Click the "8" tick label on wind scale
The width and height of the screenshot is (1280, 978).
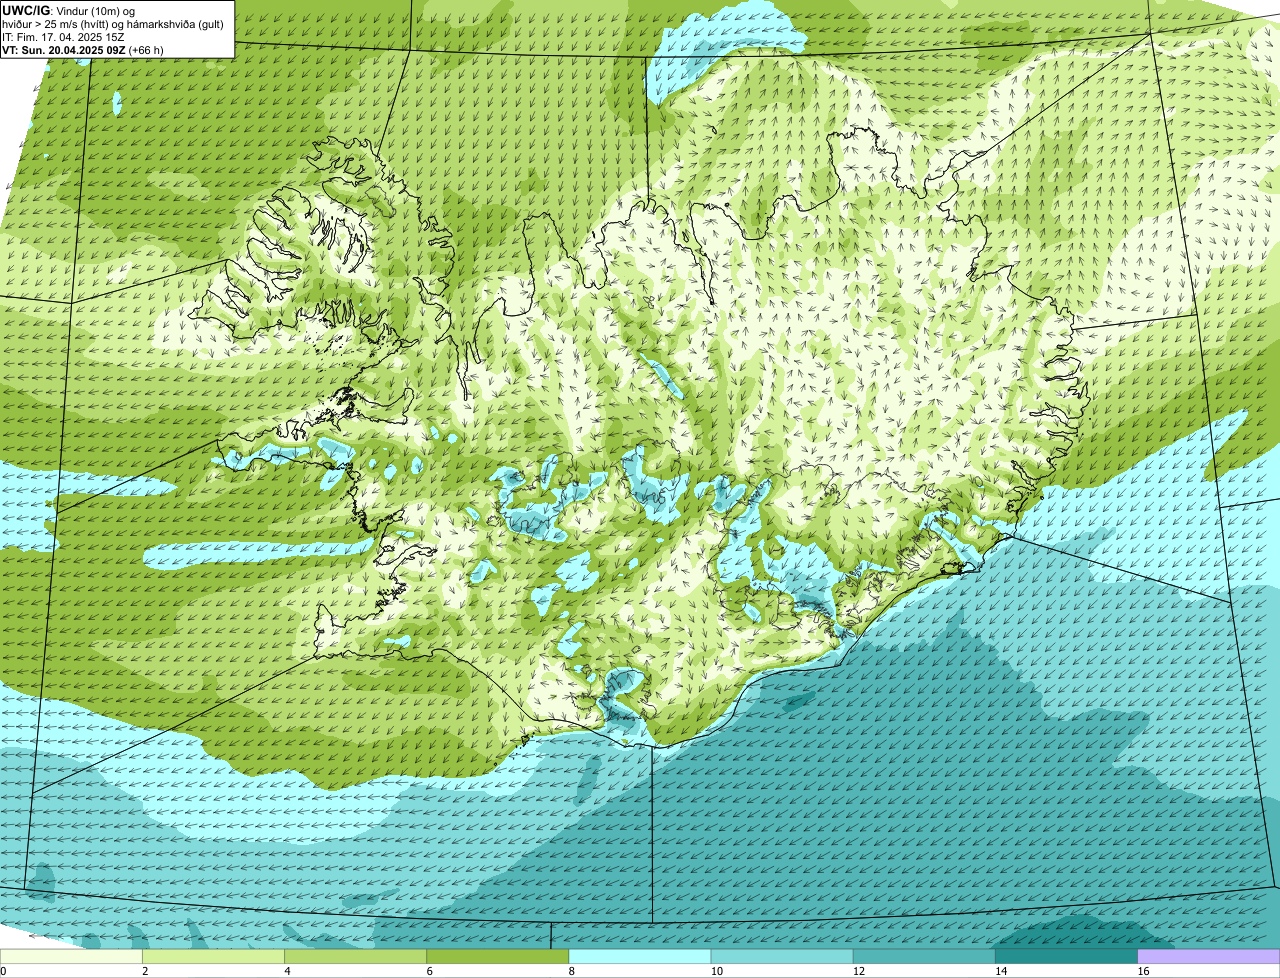coord(571,971)
